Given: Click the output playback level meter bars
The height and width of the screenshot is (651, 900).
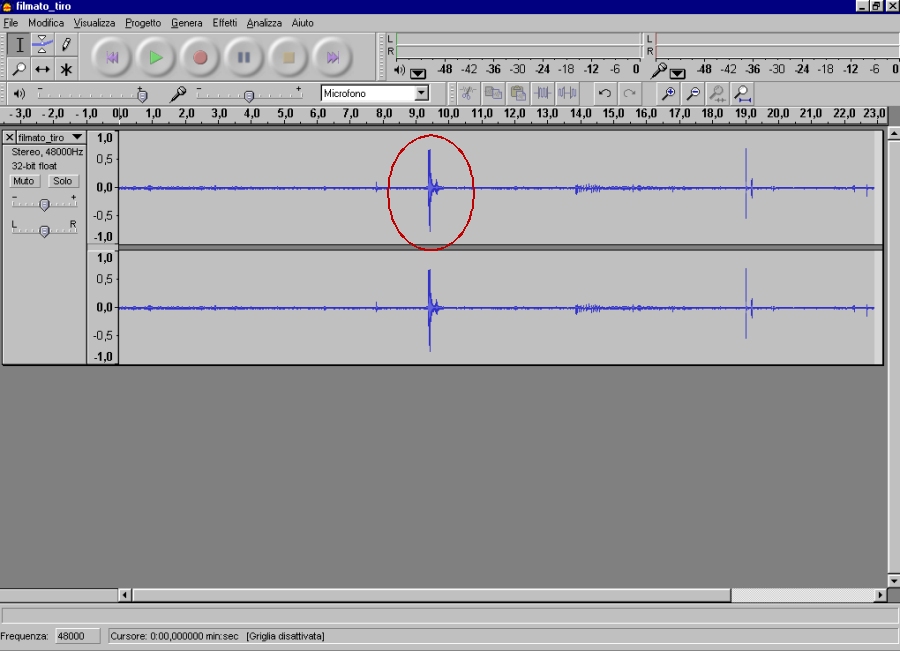Looking at the screenshot, I should (x=518, y=45).
